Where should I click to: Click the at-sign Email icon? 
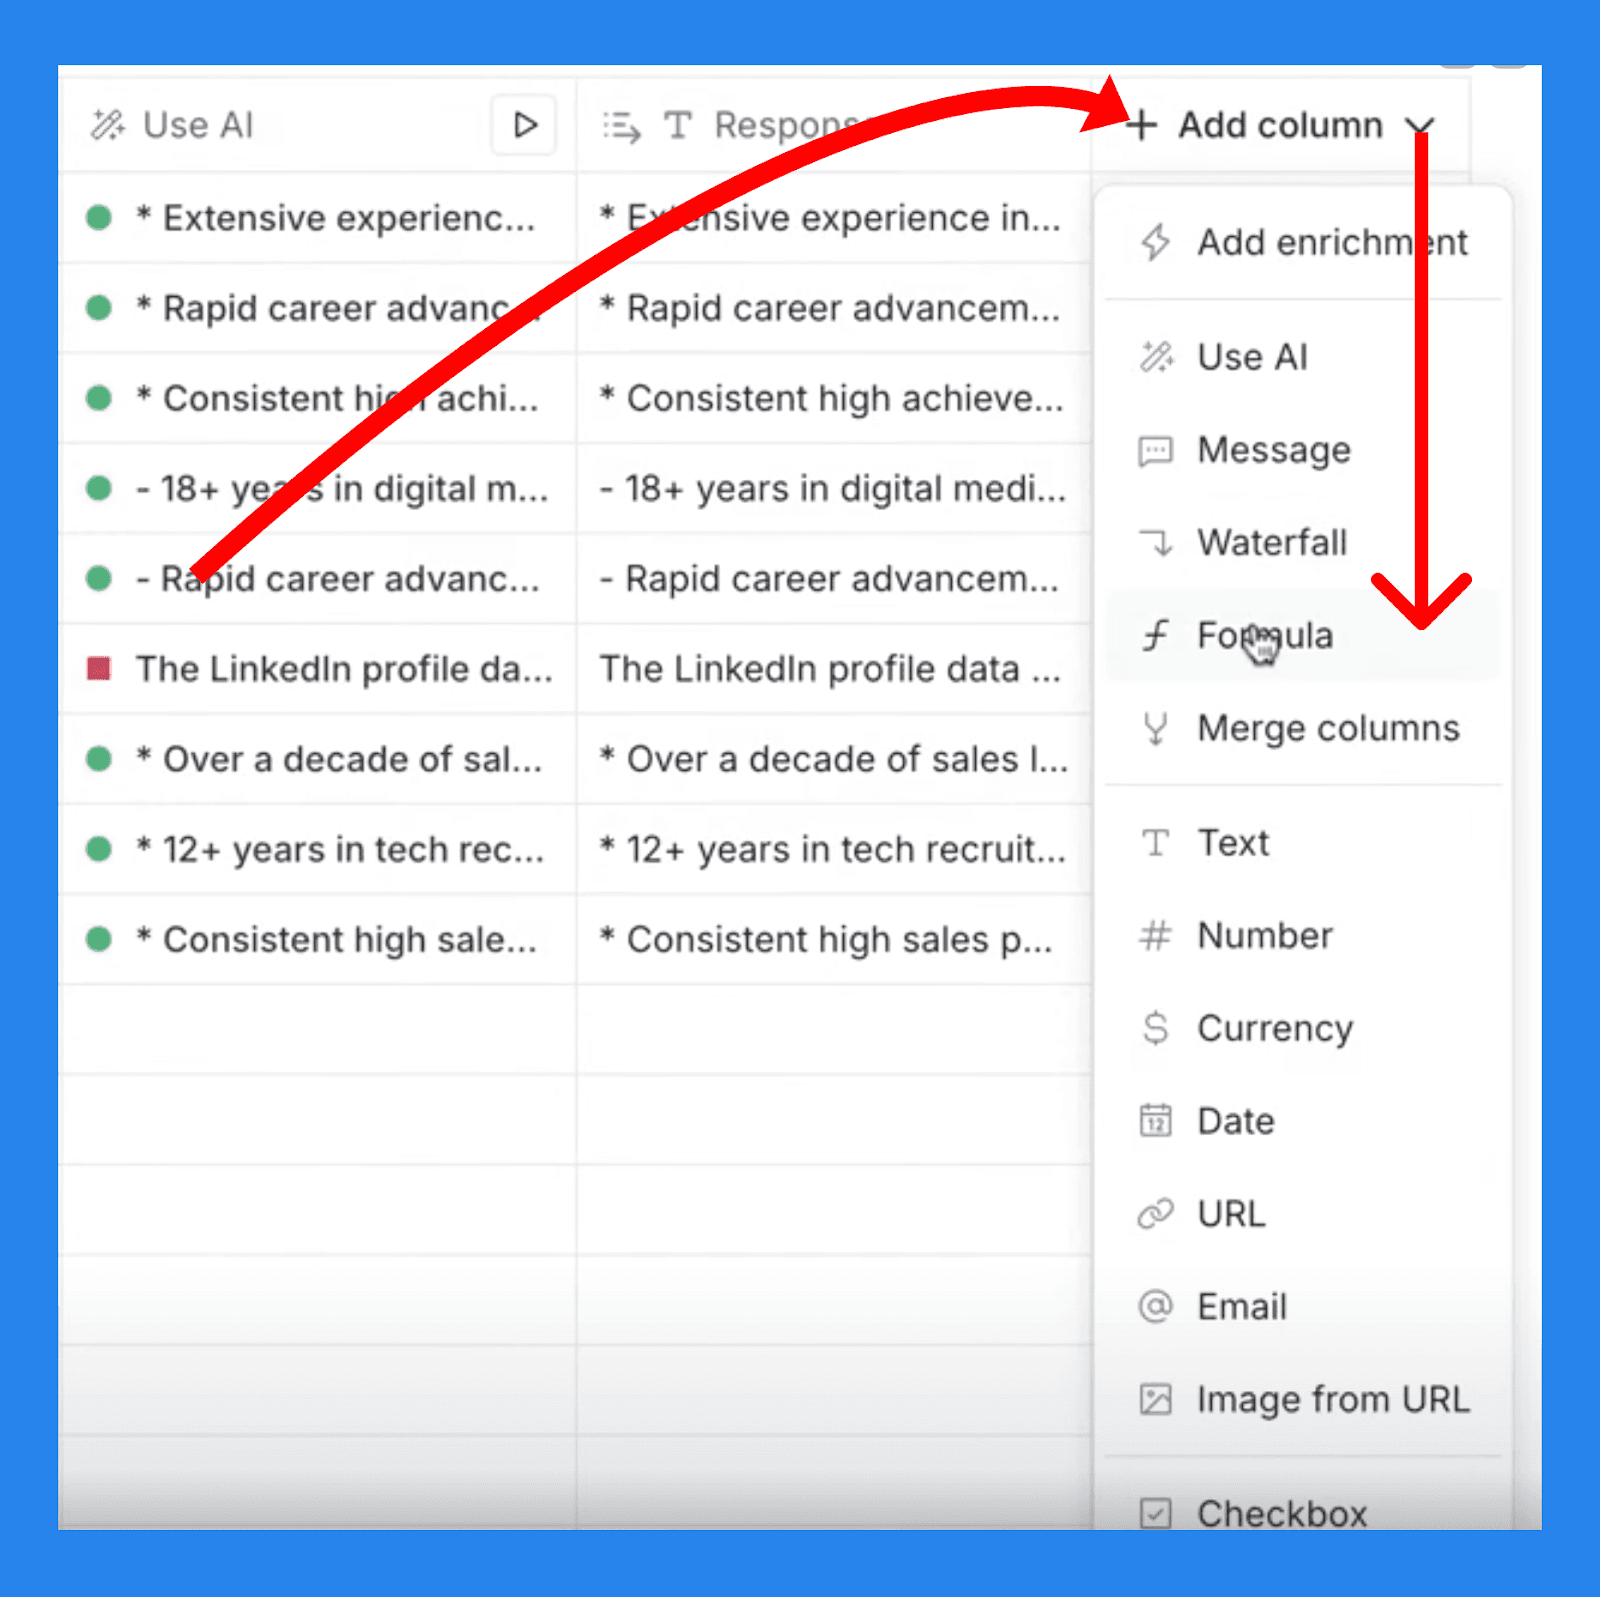[1156, 1306]
